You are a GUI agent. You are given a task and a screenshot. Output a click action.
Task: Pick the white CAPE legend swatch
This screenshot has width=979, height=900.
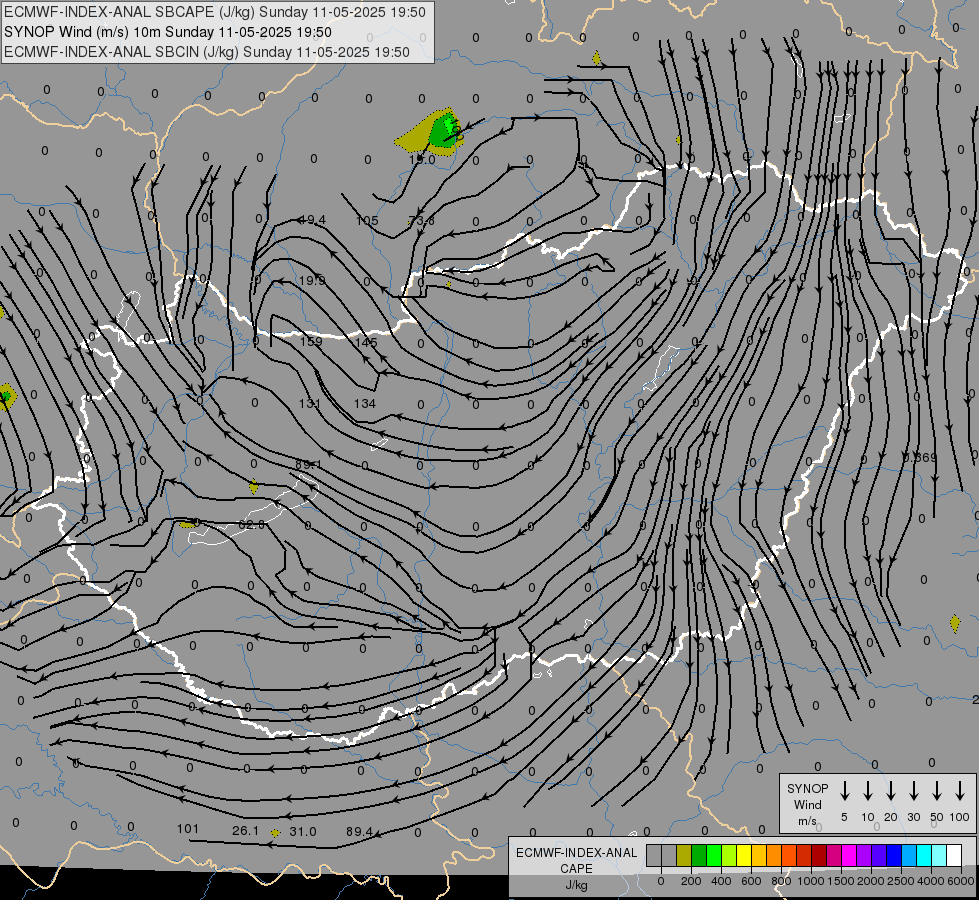click(x=953, y=856)
